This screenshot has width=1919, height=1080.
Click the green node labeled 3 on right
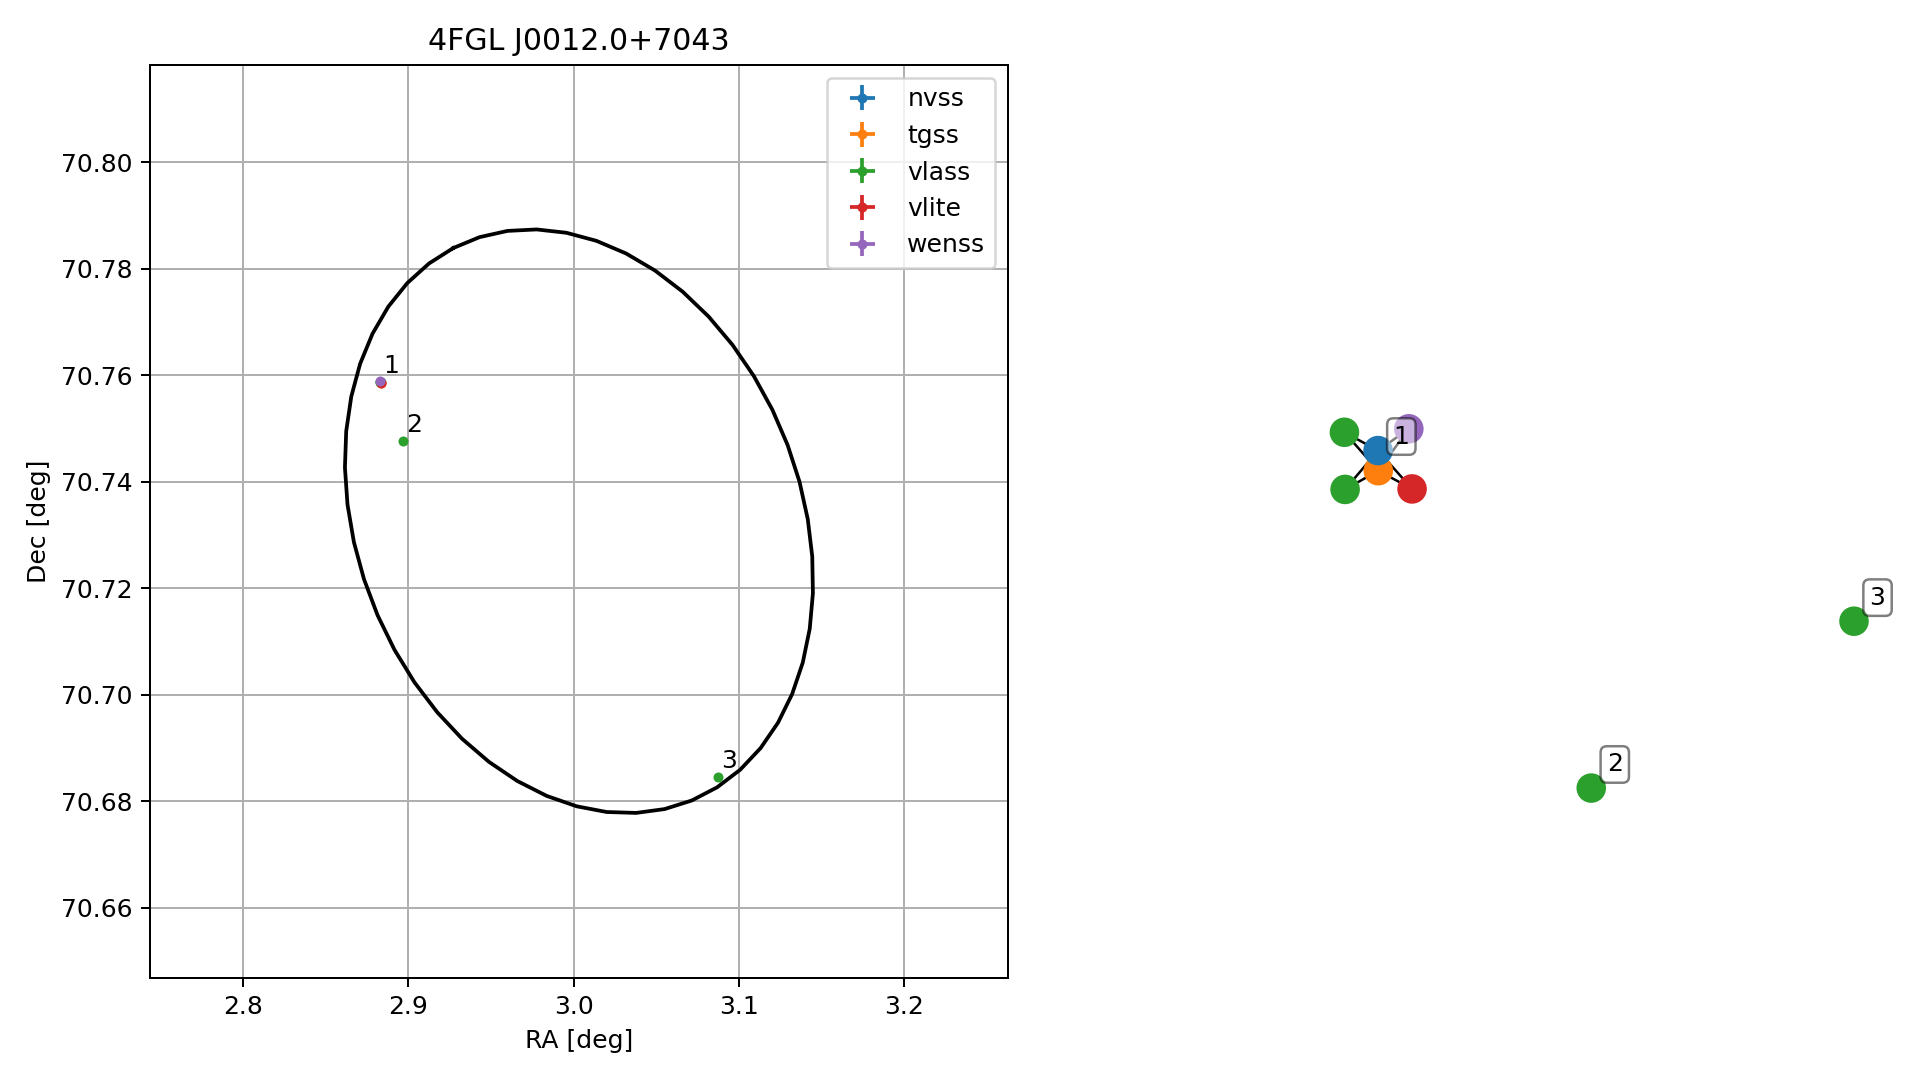1853,621
